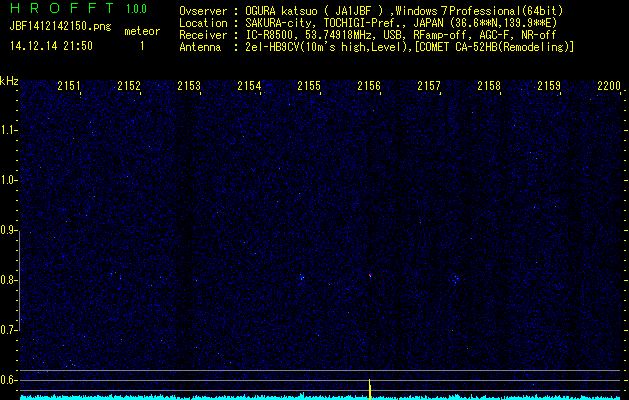The height and width of the screenshot is (400, 629).
Task: Click the 0.8 frequency axis label
Action: tap(8, 280)
